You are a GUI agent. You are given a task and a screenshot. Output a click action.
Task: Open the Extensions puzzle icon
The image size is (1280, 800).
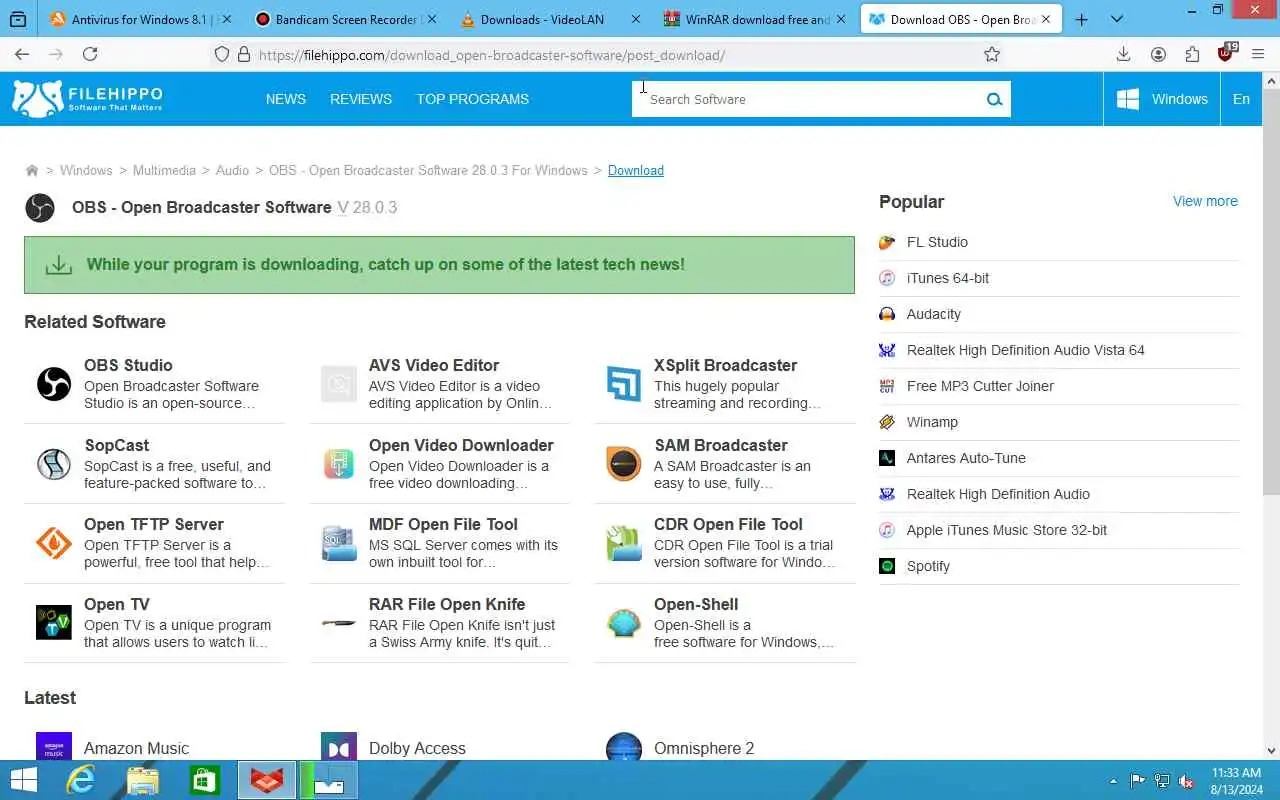click(1192, 55)
